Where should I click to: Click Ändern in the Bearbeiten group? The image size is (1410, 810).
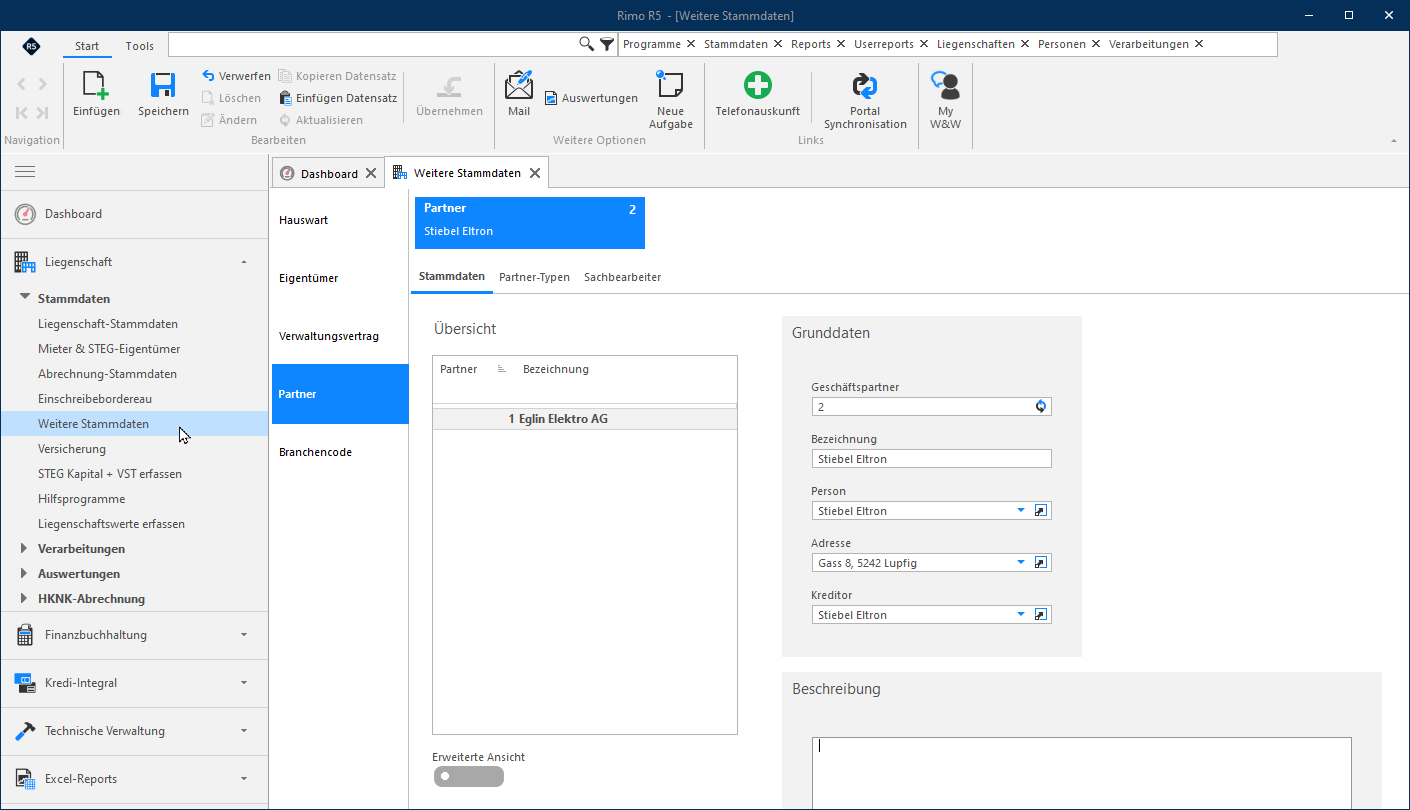tap(230, 120)
